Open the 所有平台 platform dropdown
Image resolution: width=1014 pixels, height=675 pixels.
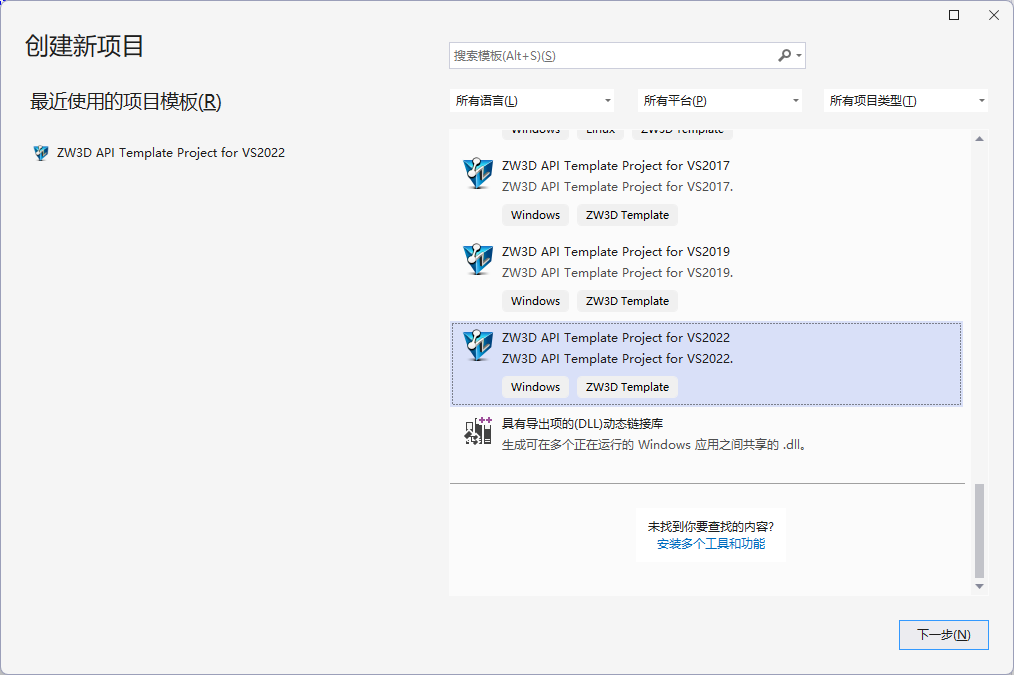720,100
